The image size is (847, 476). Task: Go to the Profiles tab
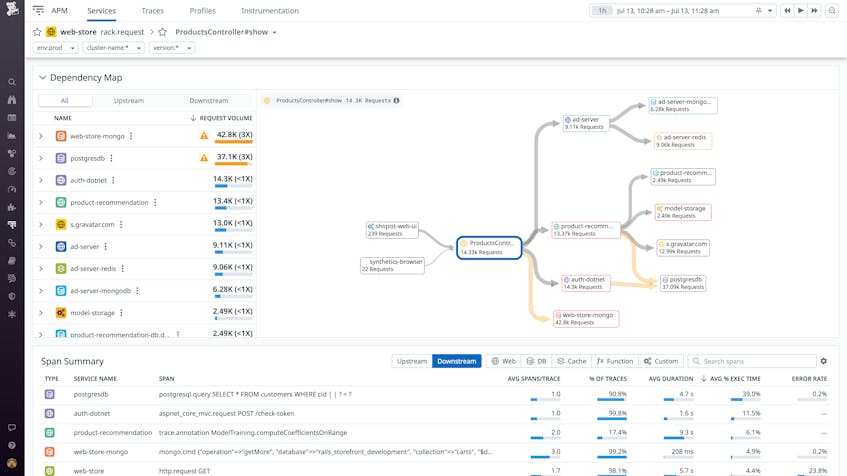[203, 11]
